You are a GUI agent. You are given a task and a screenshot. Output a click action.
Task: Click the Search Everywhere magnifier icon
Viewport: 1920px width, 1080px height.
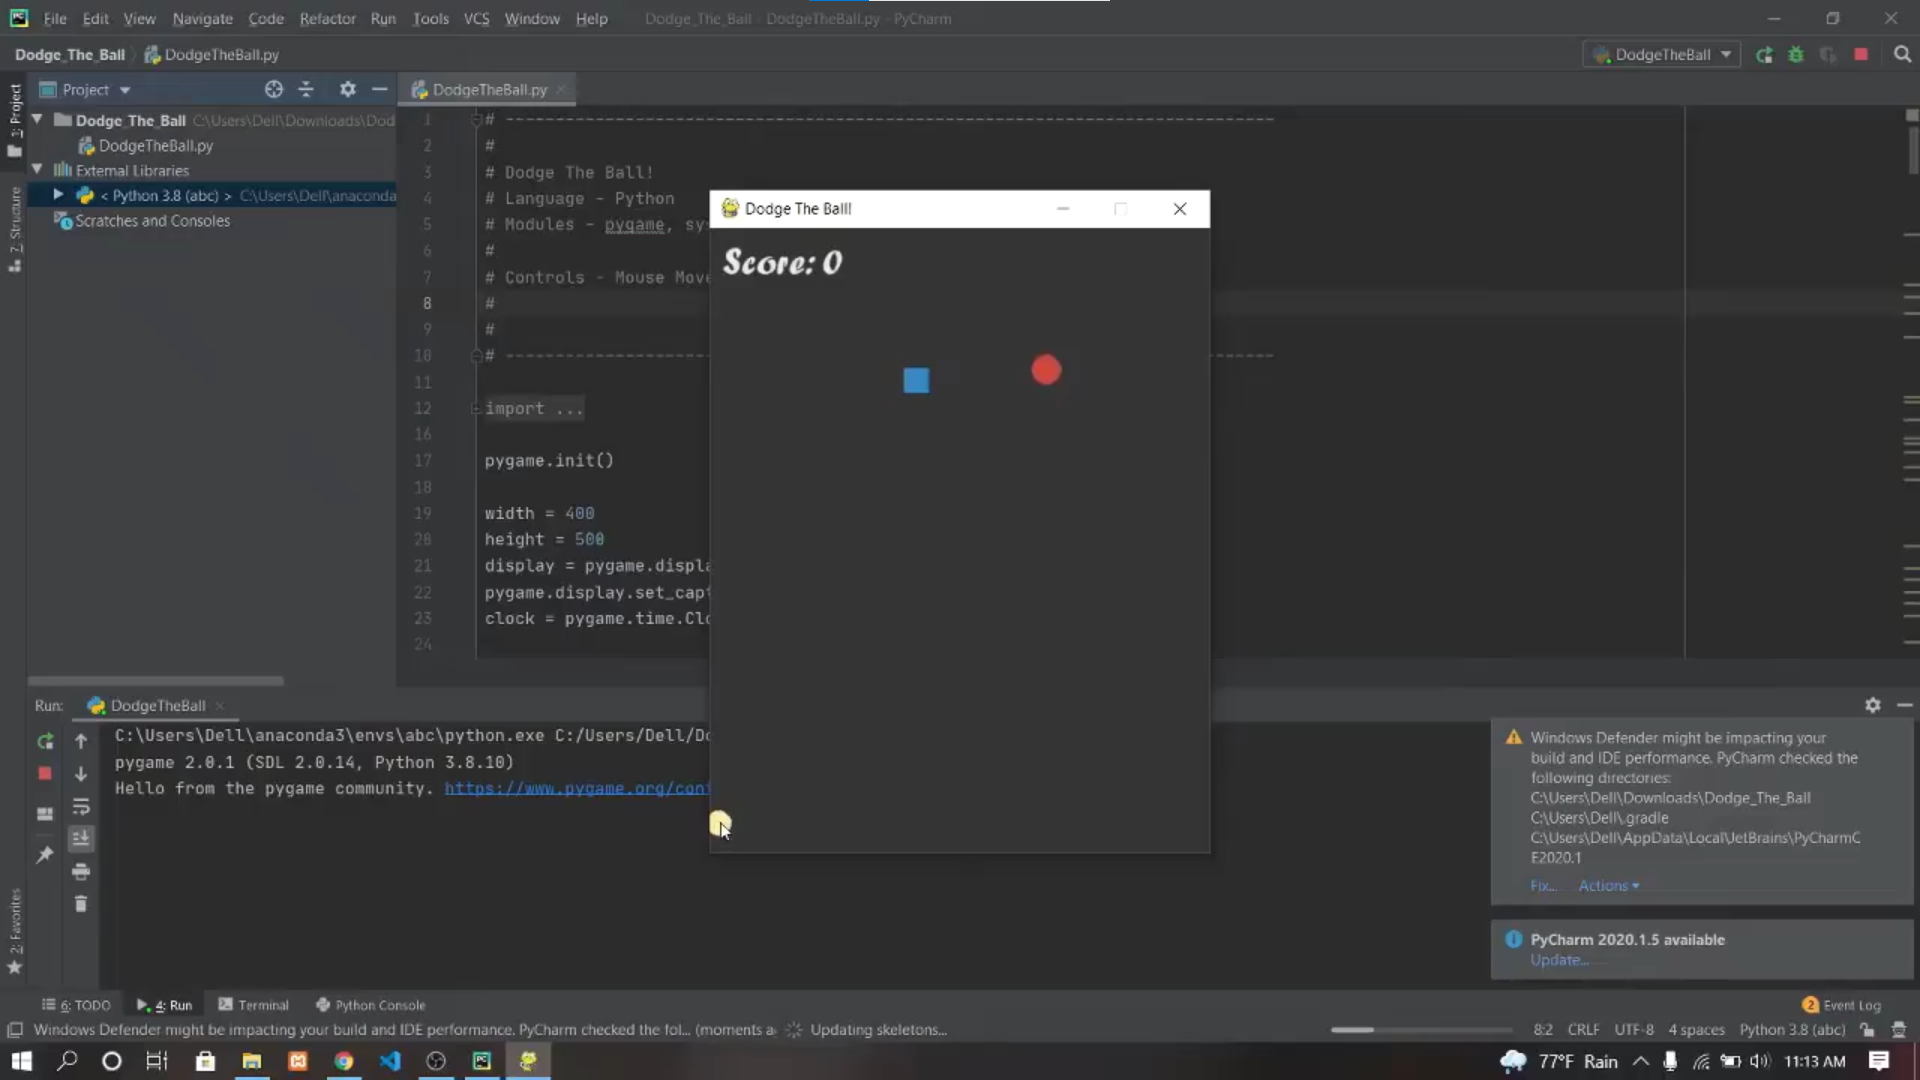point(1902,55)
